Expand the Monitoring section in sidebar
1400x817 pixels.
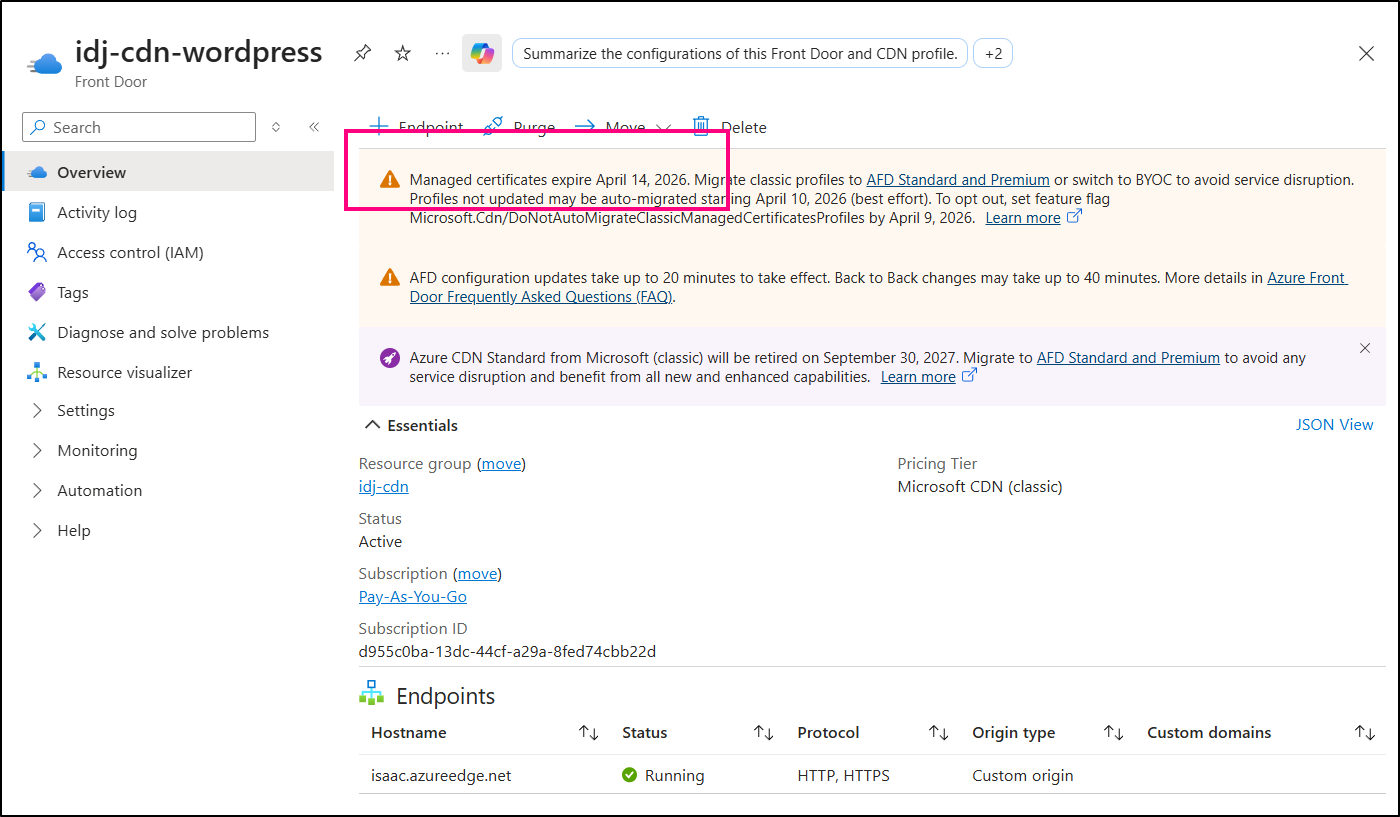(x=97, y=451)
